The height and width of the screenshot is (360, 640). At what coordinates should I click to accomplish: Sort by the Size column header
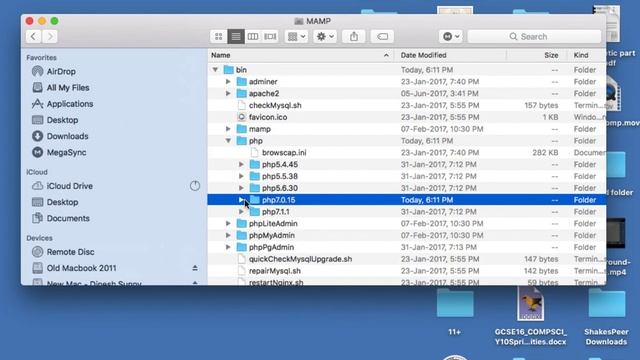[551, 55]
